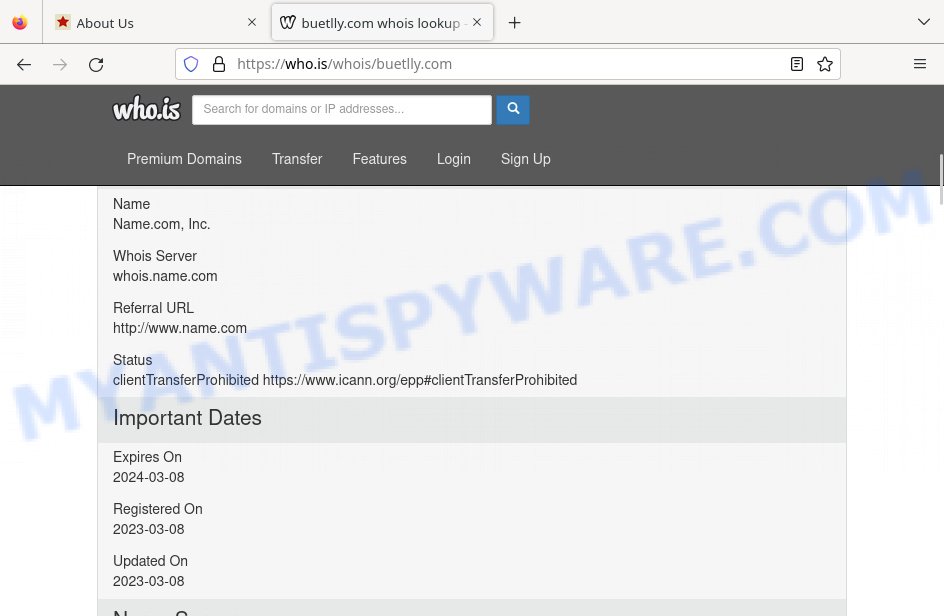Open Features menu item

pyautogui.click(x=379, y=159)
